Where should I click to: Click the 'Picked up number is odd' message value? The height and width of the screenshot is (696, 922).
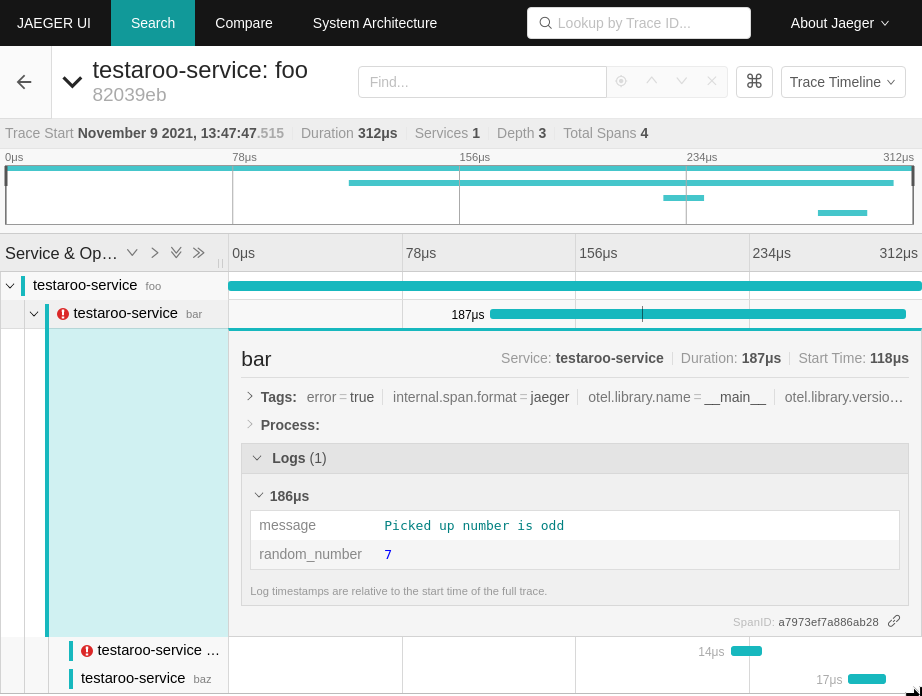(x=474, y=525)
